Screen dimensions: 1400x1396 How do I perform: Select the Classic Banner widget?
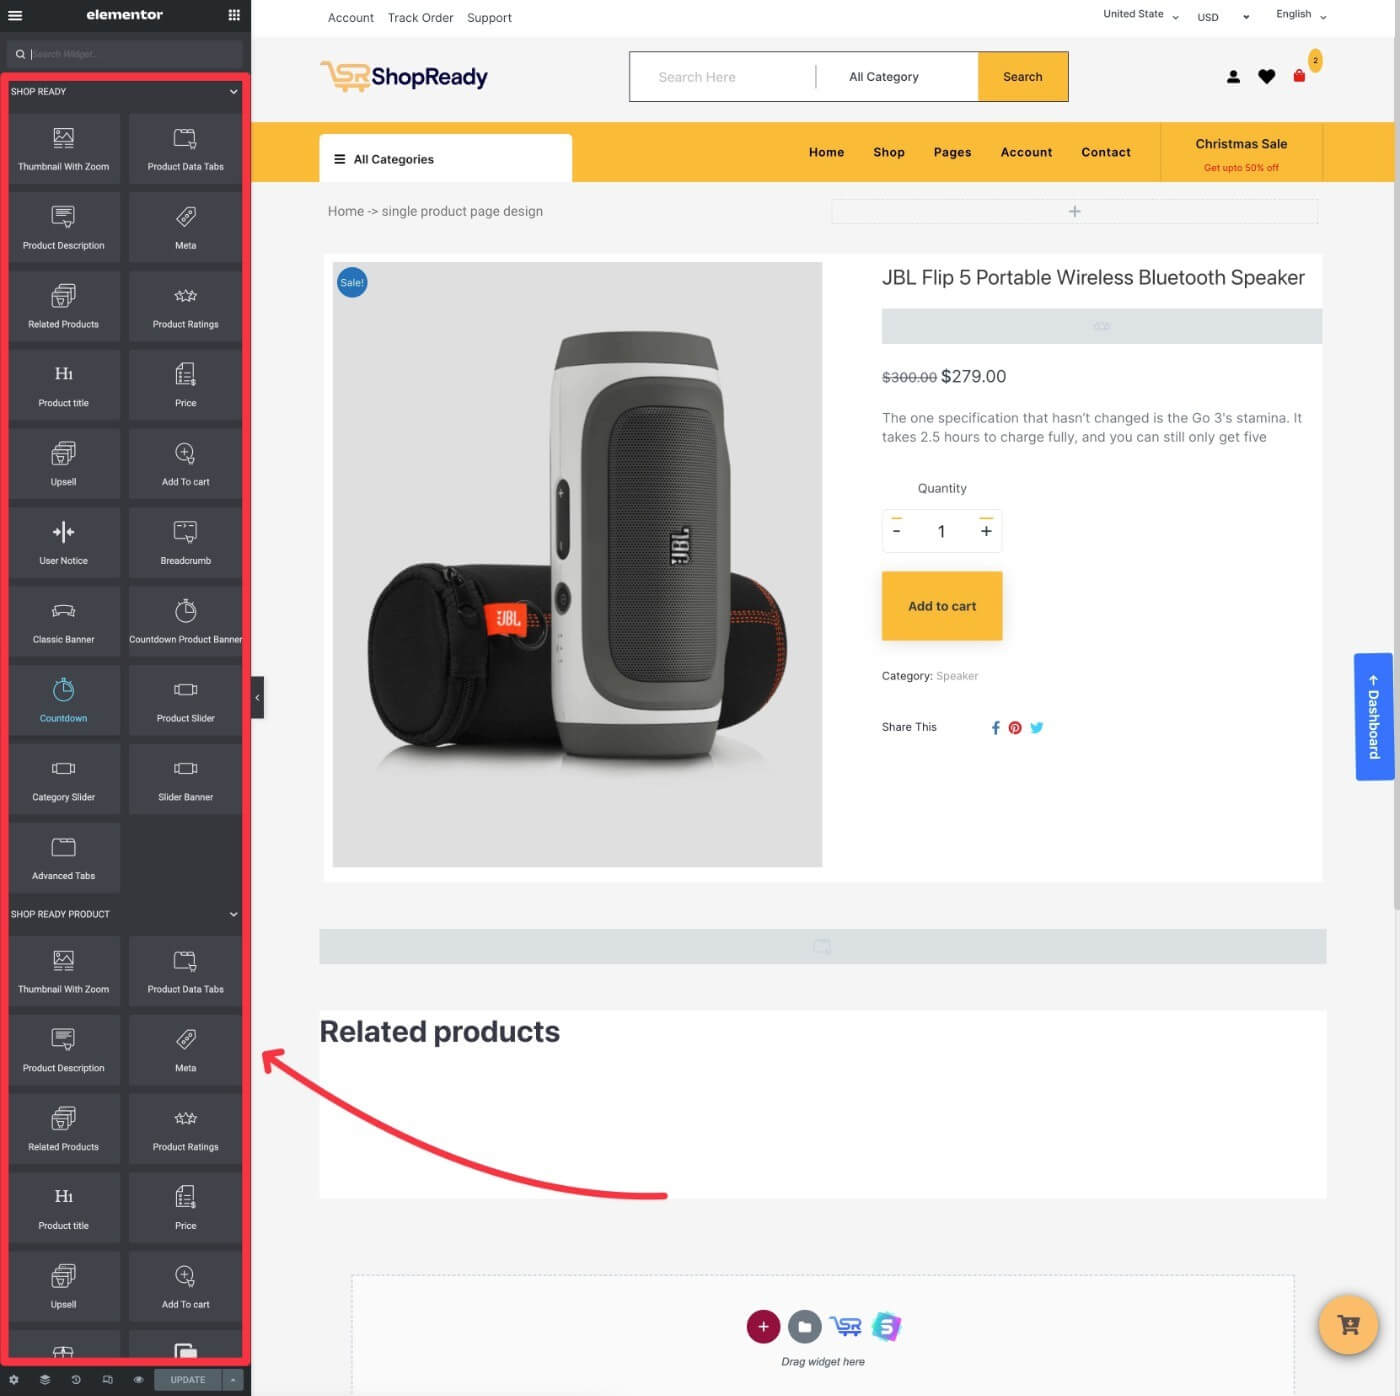coord(64,621)
